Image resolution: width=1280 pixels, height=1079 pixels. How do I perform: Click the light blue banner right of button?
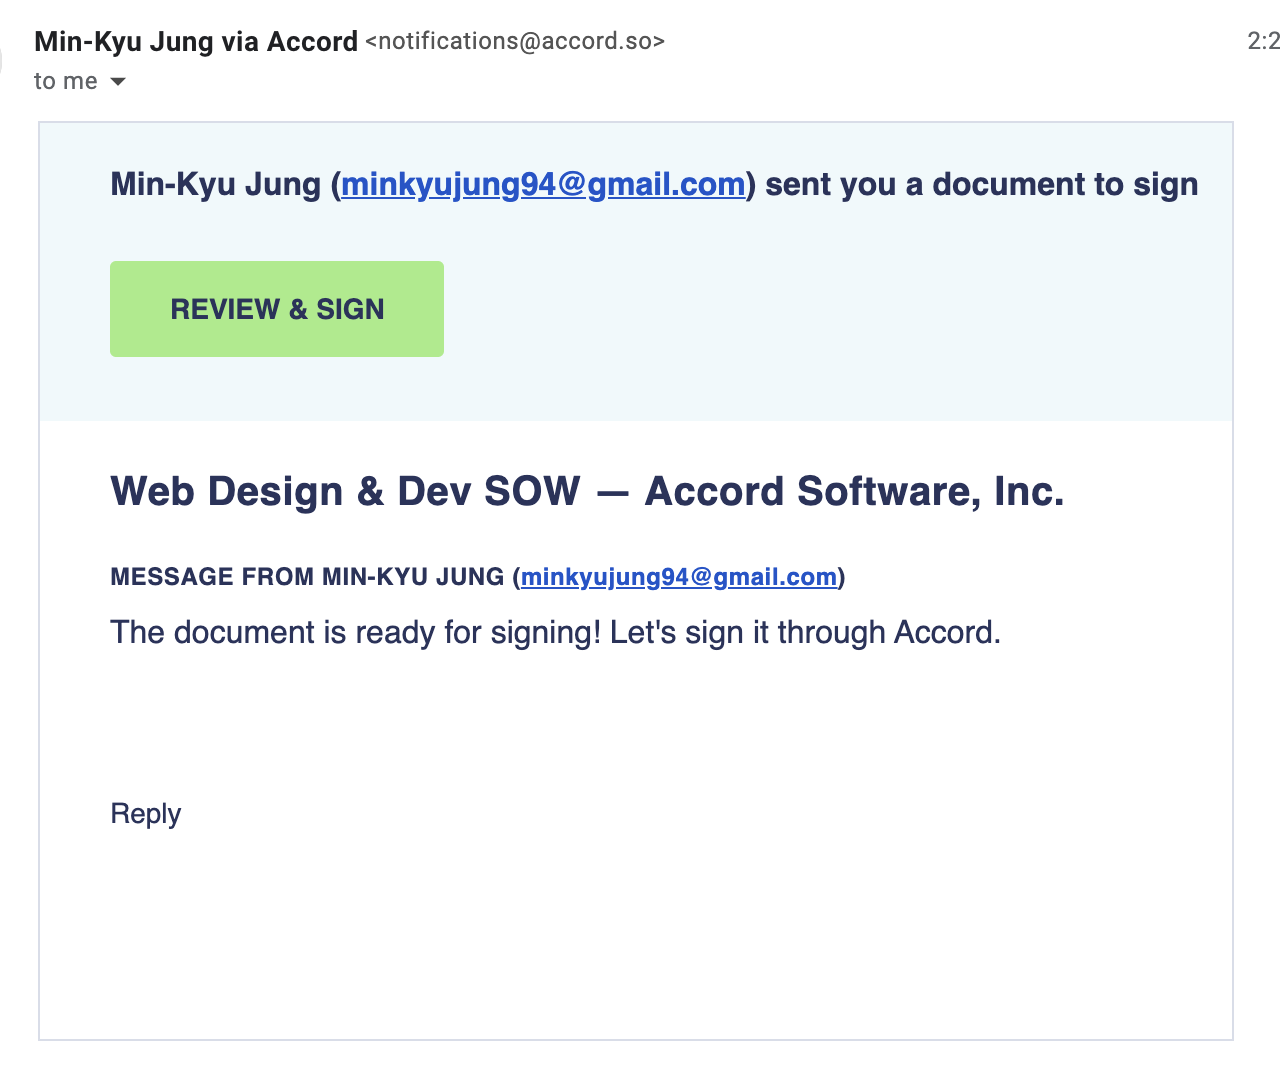pos(838,309)
